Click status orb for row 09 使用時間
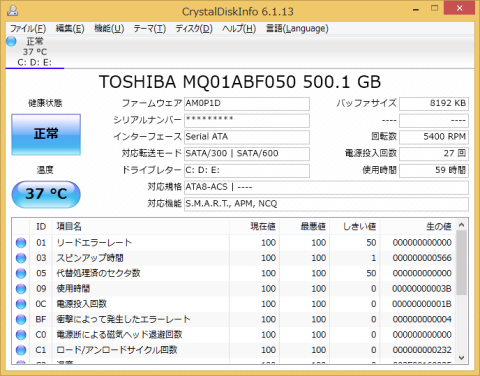 [x=21, y=289]
